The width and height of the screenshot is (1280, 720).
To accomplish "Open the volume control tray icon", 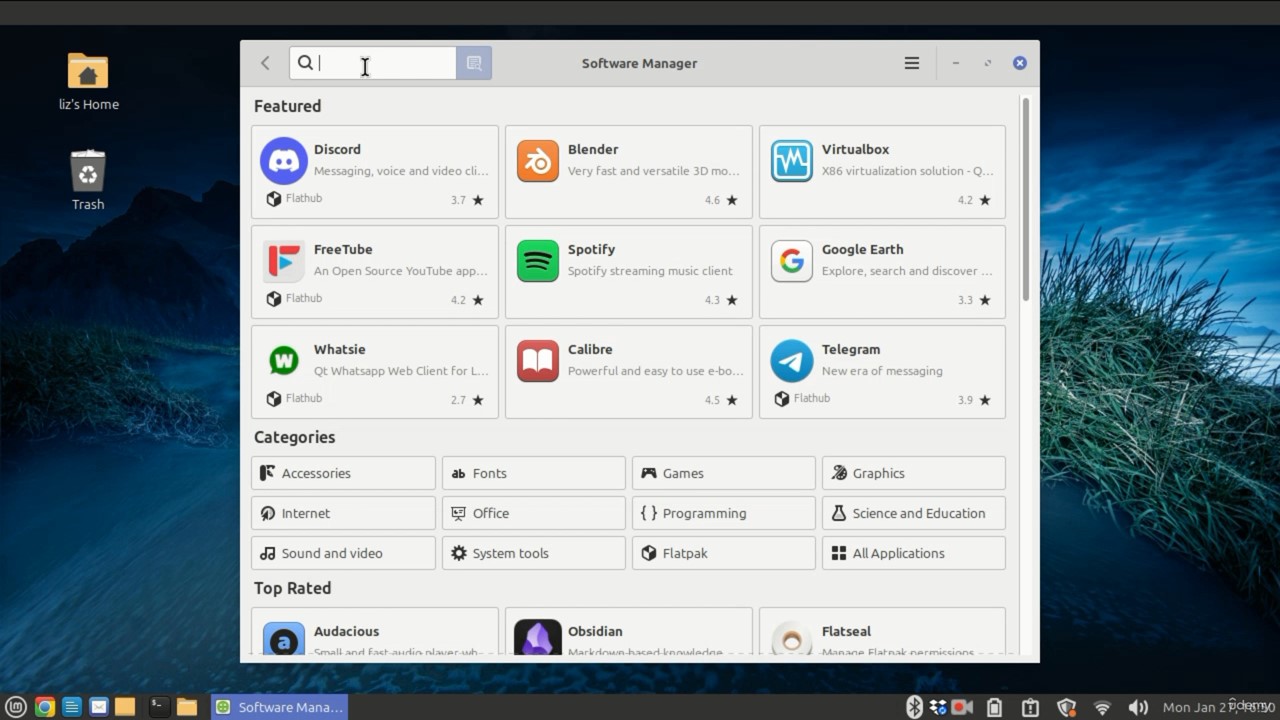I will 1138,708.
